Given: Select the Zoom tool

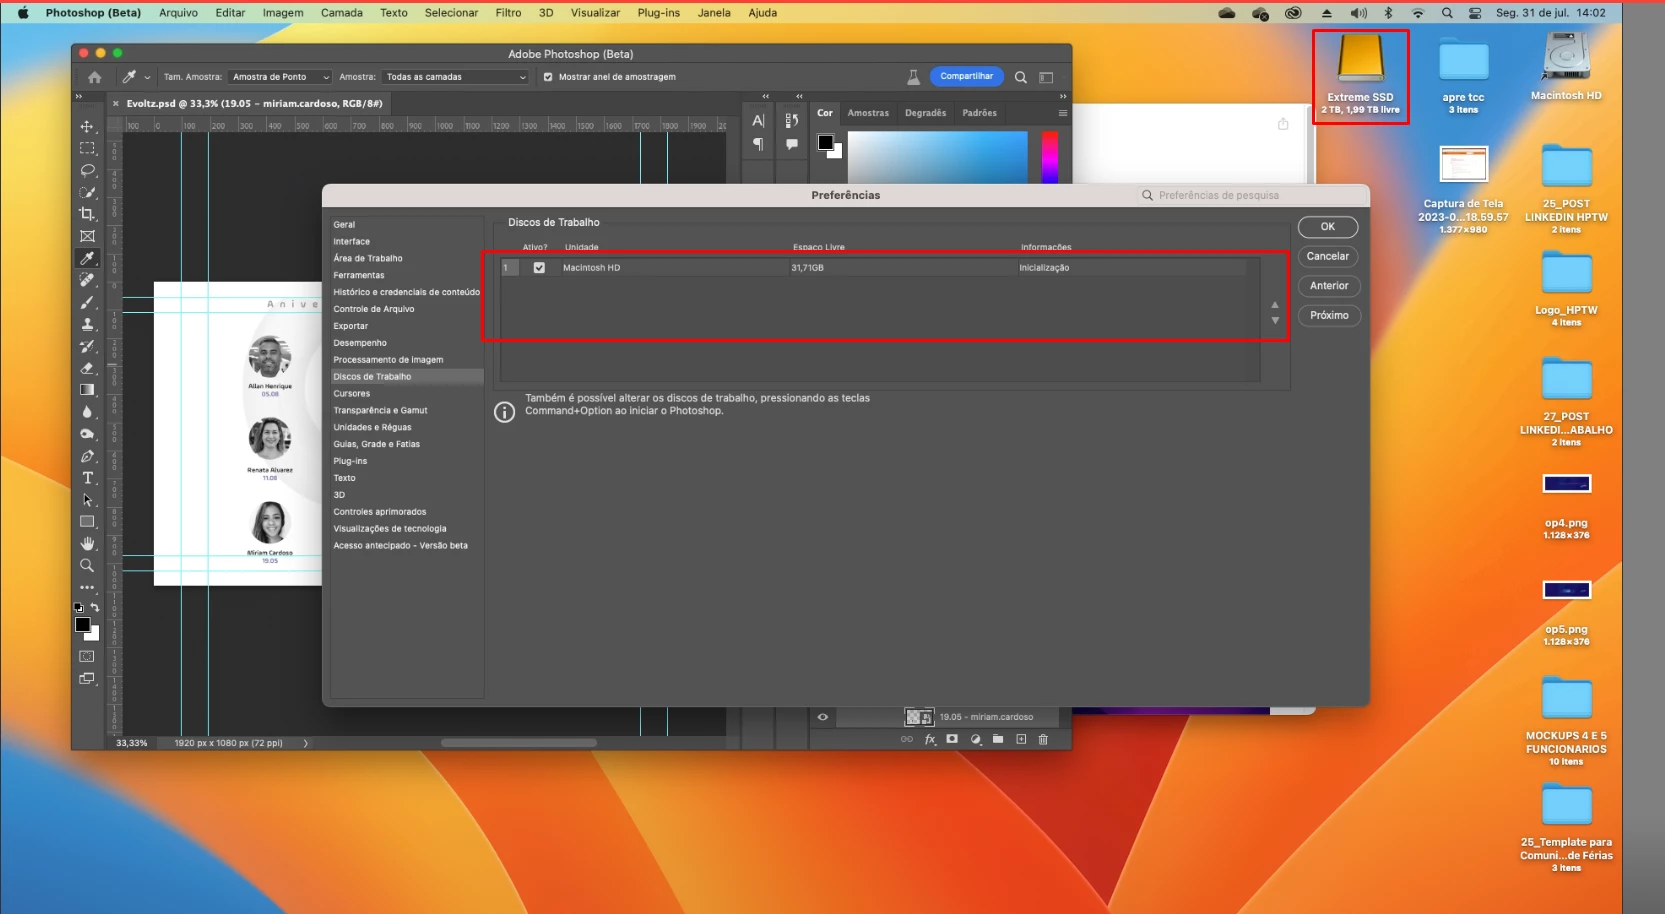Looking at the screenshot, I should coord(87,566).
